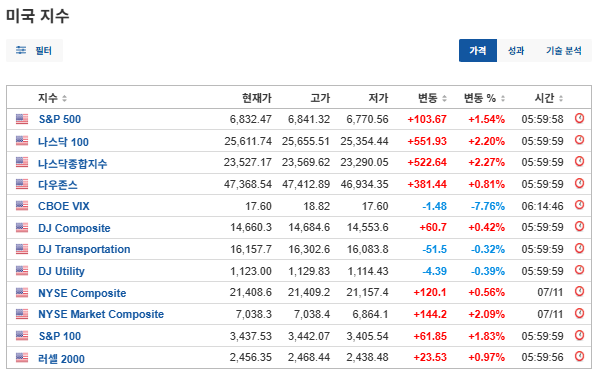Click the clock icon in DJ Transportation row
Viewport: 593px width, 369px height.
coord(579,248)
